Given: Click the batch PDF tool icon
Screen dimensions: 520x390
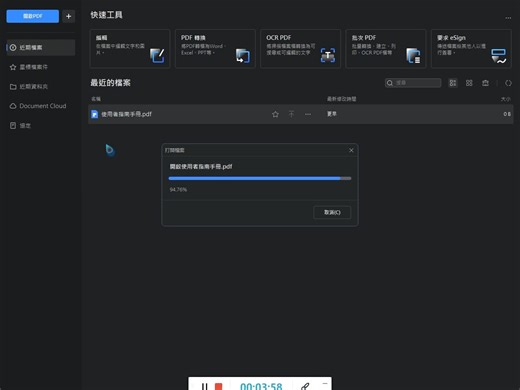Looking at the screenshot, I should point(413,55).
